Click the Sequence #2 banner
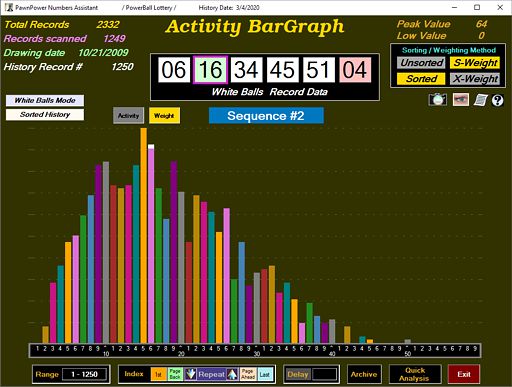The width and height of the screenshot is (512, 387). click(266, 116)
